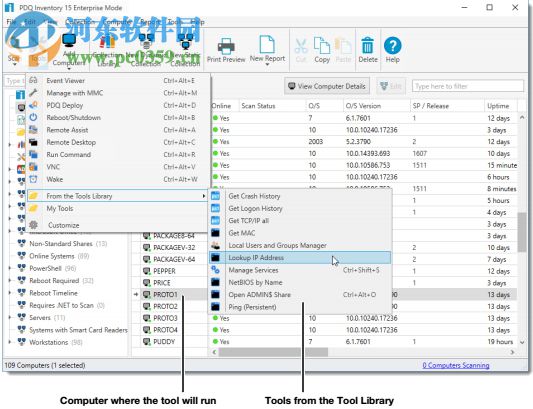This screenshot has width=533, height=409.
Task: Select the VNC menu entry
Action: tap(118, 167)
